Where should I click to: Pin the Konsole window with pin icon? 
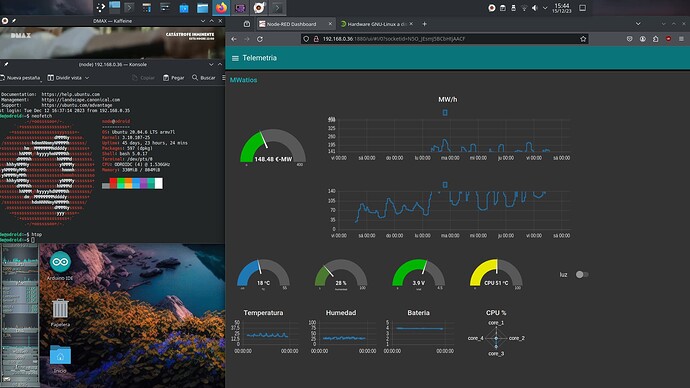6,64
